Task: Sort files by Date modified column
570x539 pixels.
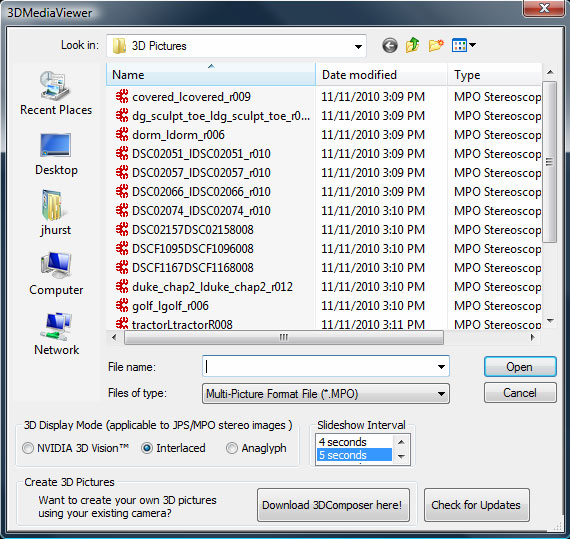Action: point(381,75)
